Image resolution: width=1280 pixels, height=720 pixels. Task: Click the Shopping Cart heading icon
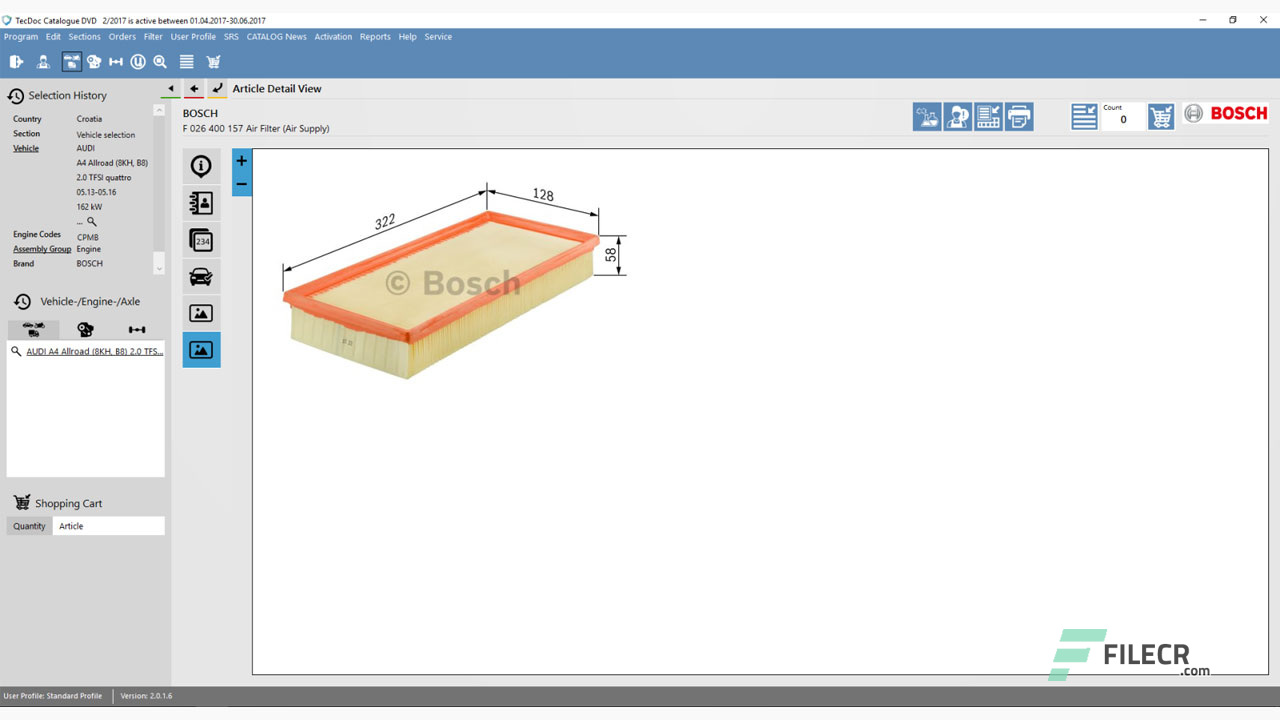(21, 503)
